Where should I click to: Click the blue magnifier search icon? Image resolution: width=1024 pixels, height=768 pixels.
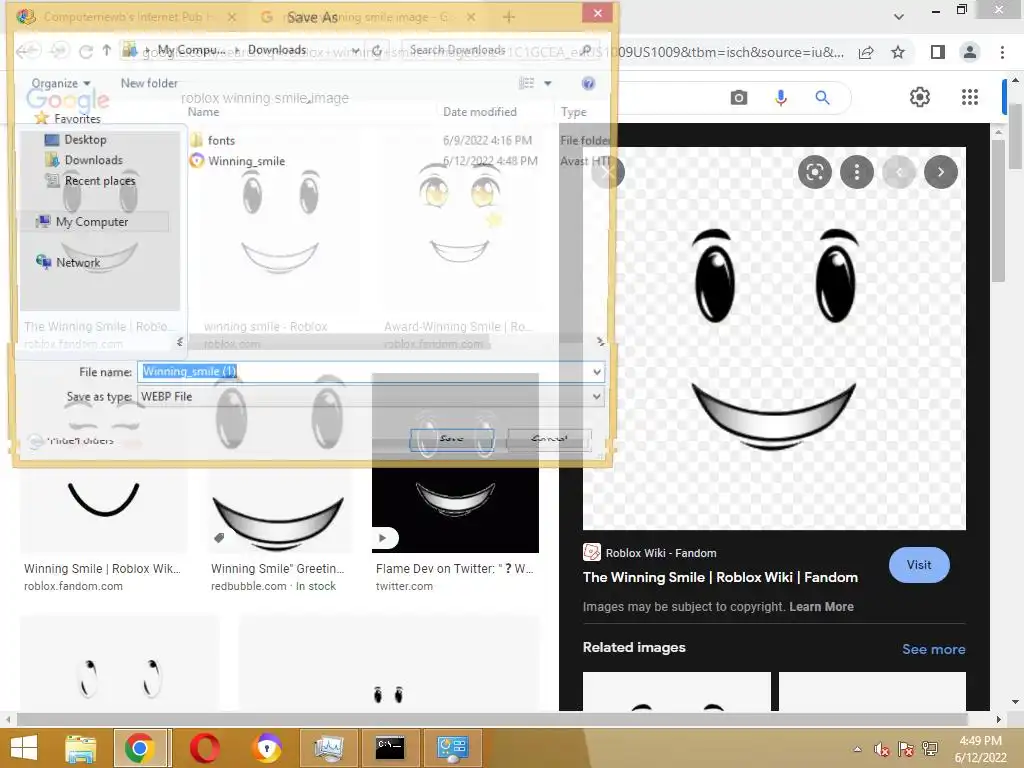822,98
